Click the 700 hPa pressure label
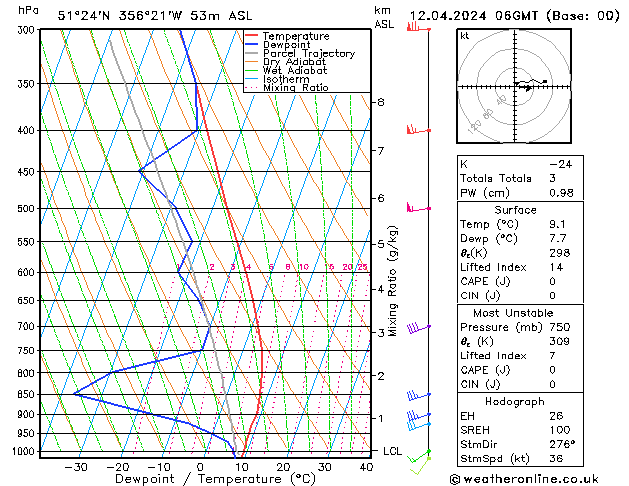Viewport: 629px width, 486px height. pos(28,326)
